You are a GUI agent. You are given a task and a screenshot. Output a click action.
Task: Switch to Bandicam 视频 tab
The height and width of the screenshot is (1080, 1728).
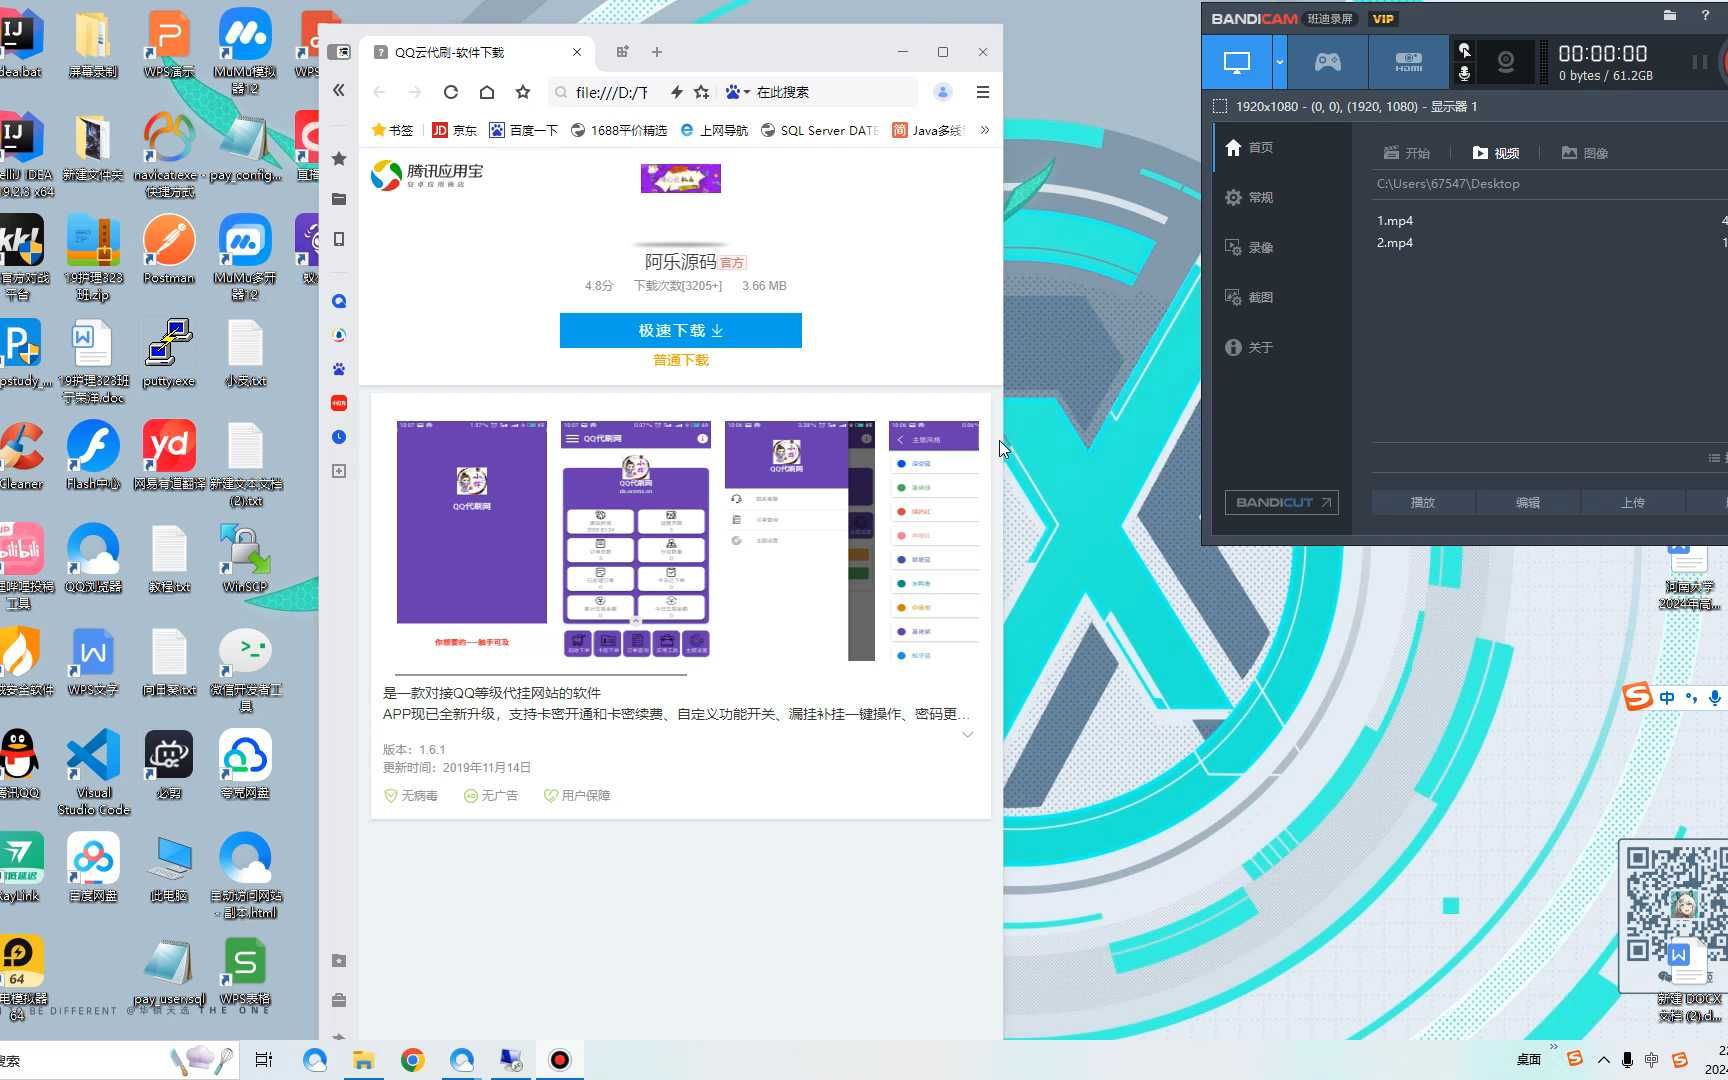(x=1496, y=153)
